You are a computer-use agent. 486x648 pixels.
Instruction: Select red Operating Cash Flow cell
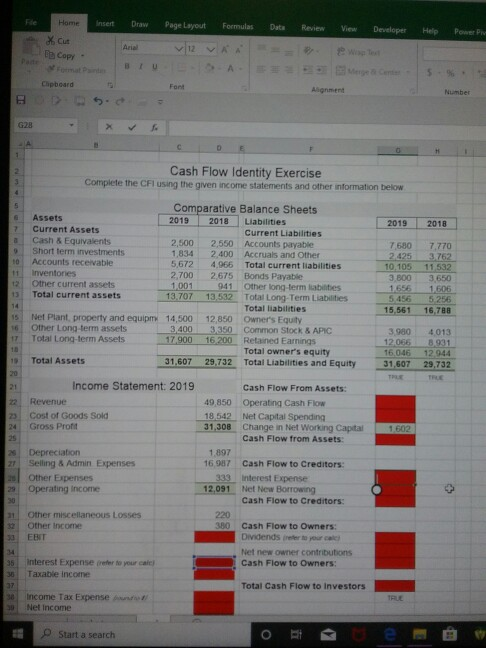pyautogui.click(x=395, y=402)
